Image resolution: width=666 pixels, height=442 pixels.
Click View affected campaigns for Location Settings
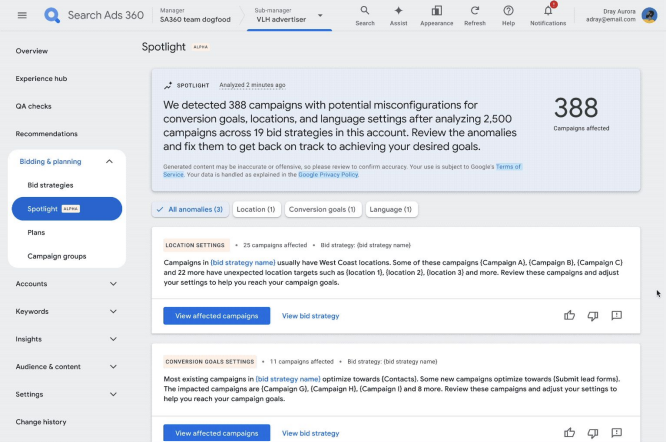coord(217,316)
